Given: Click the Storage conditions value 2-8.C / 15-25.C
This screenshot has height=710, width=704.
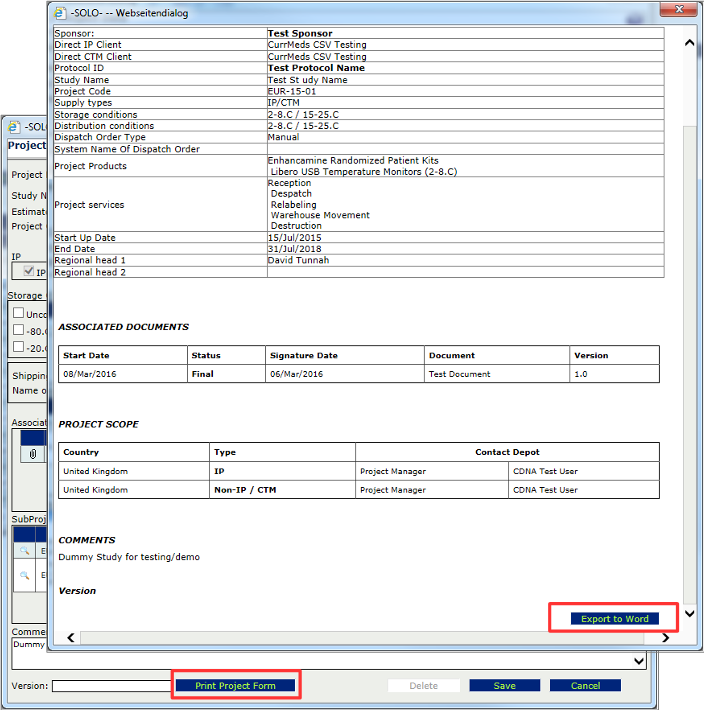Looking at the screenshot, I should [x=303, y=115].
